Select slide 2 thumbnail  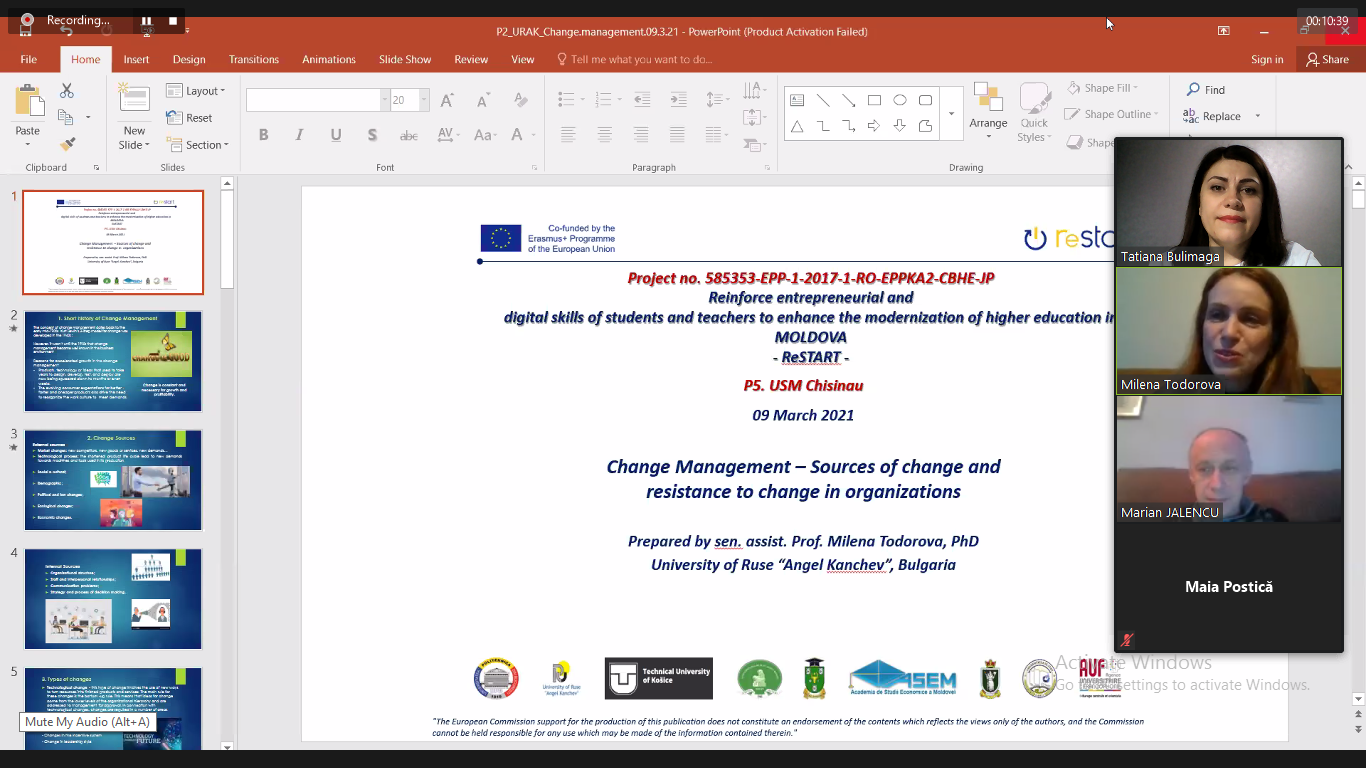pos(113,361)
